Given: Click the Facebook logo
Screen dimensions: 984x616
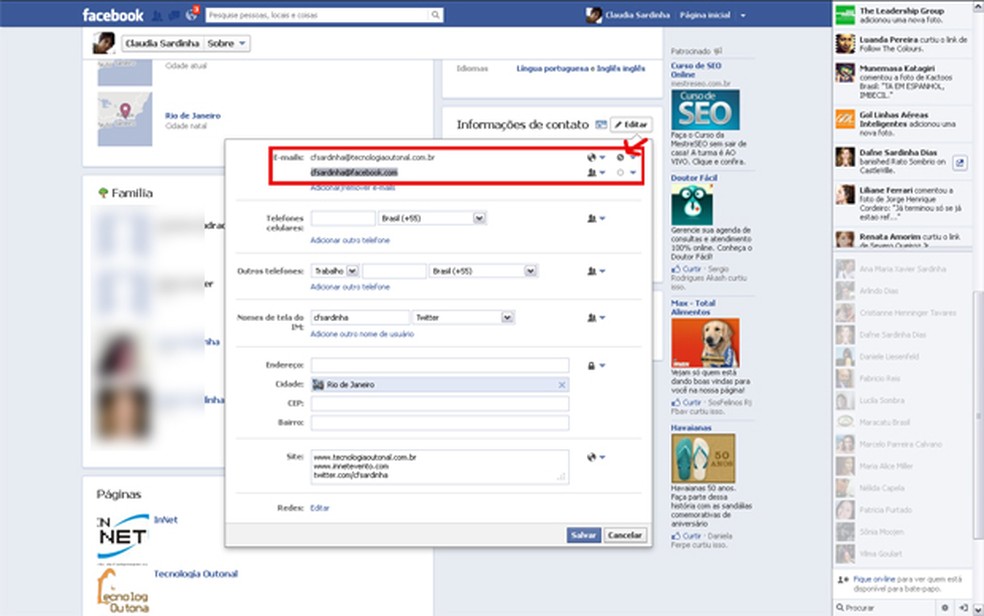Looking at the screenshot, I should coord(113,15).
